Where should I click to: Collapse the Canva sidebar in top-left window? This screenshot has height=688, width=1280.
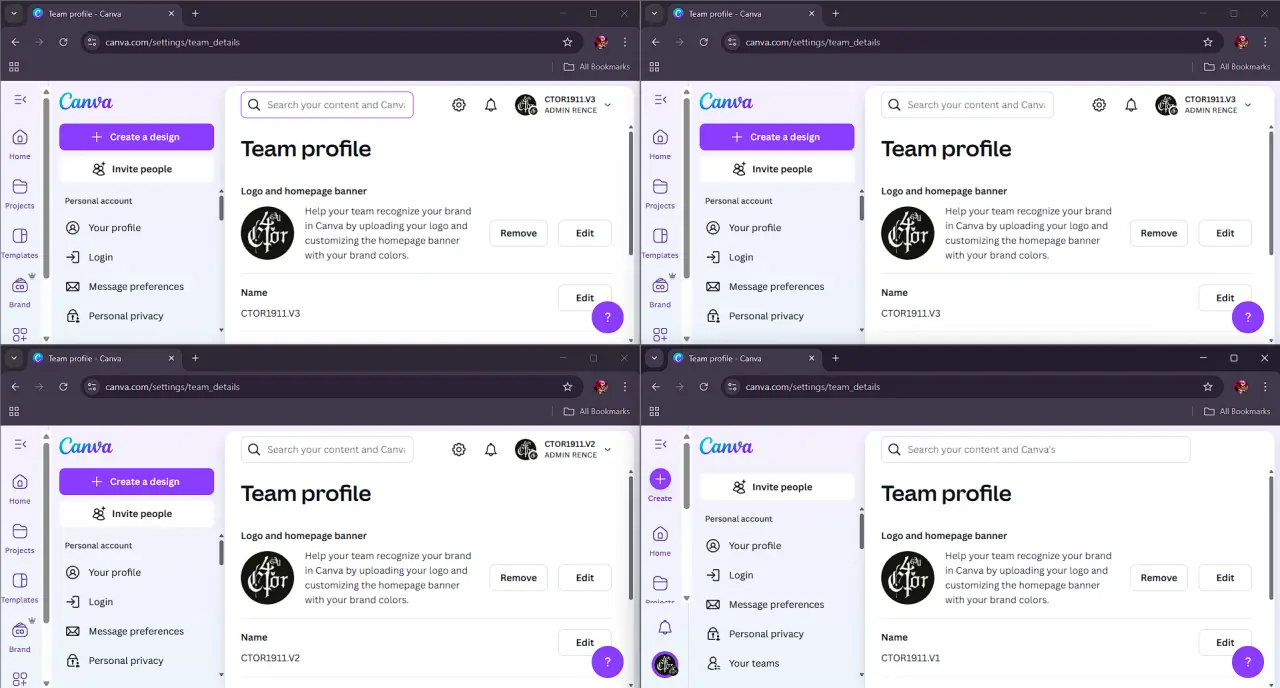tap(20, 100)
